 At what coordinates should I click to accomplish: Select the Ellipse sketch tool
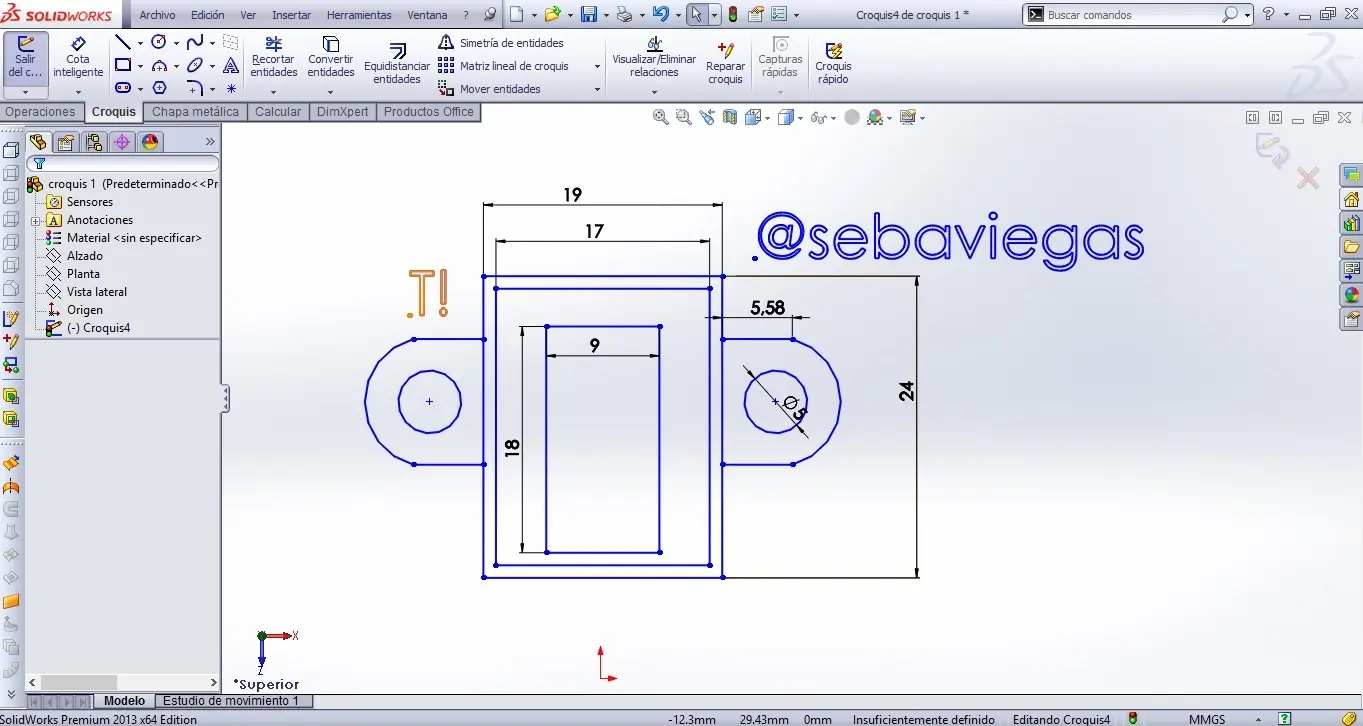click(x=195, y=65)
